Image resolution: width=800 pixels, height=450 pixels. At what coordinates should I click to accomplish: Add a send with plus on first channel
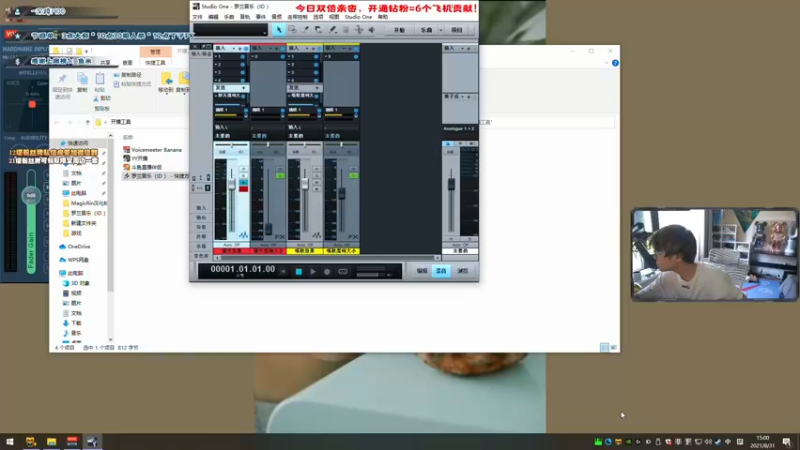pyautogui.click(x=243, y=88)
